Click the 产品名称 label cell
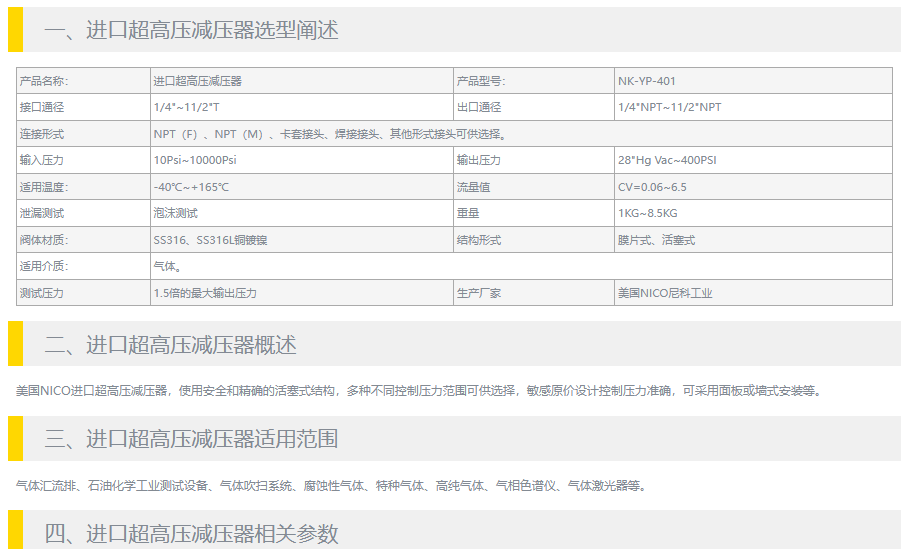 (x=44, y=81)
